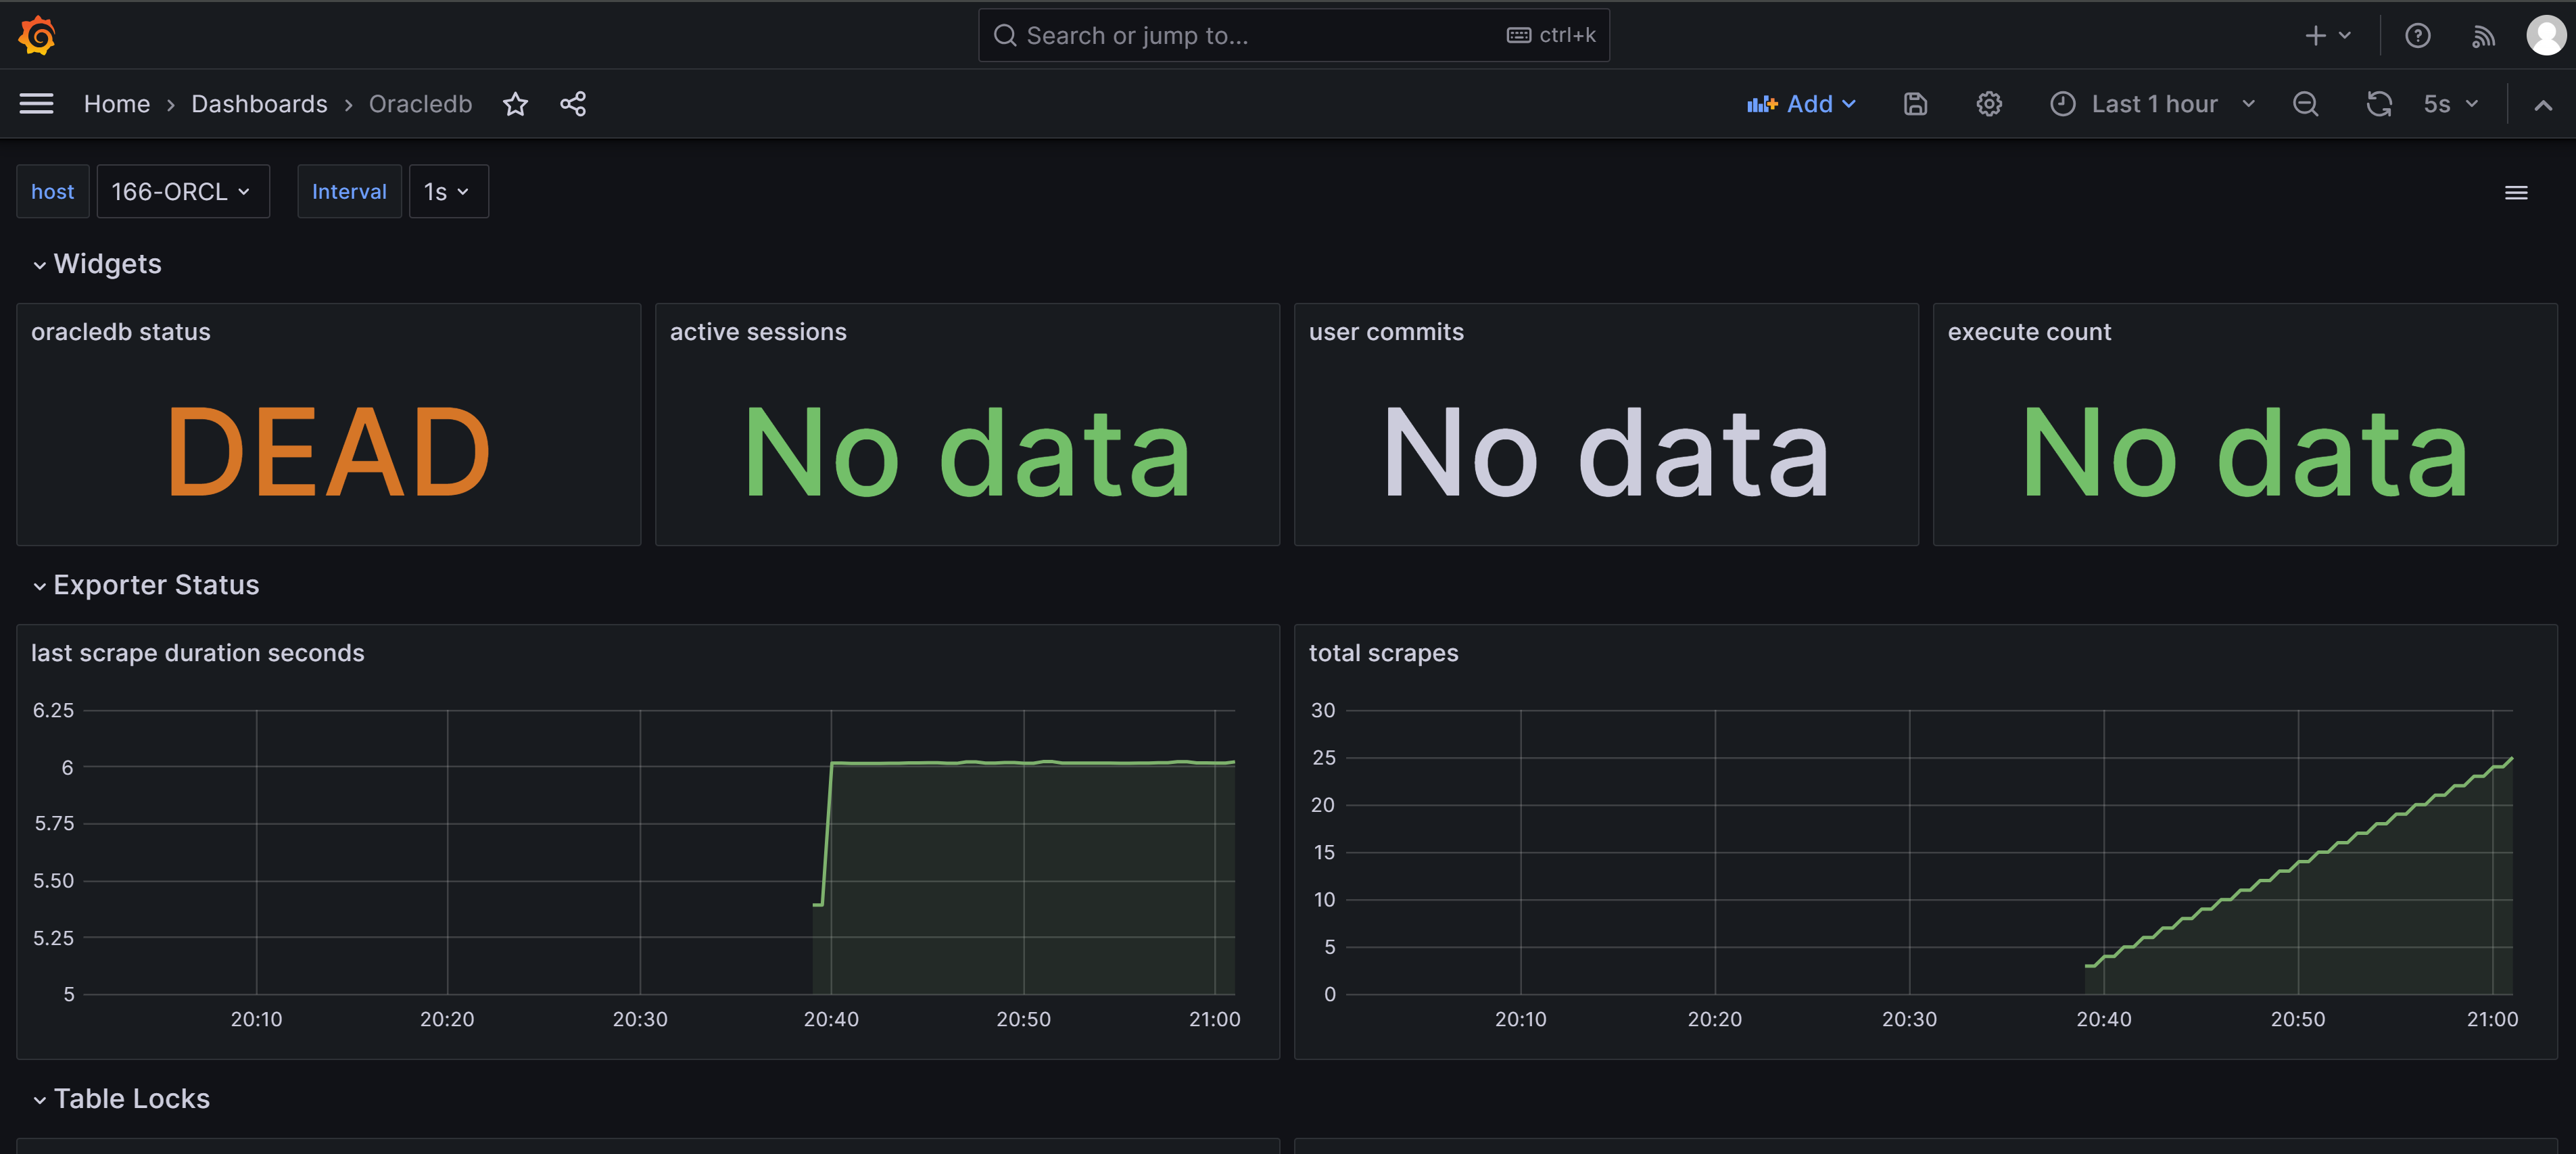Screen dimensions: 2576x1154
Task: Refresh the dashboard
Action: click(x=2379, y=103)
